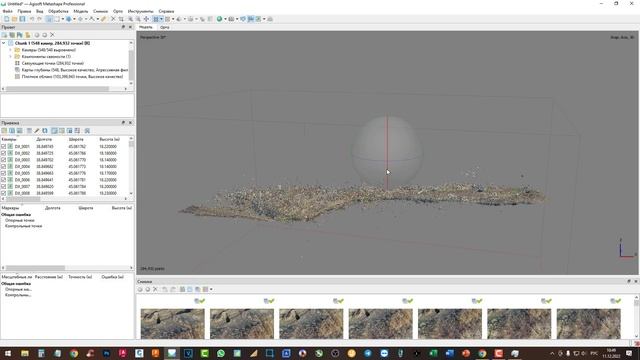
Task: Undo the last action in the toolbar
Action: click(x=32, y=19)
